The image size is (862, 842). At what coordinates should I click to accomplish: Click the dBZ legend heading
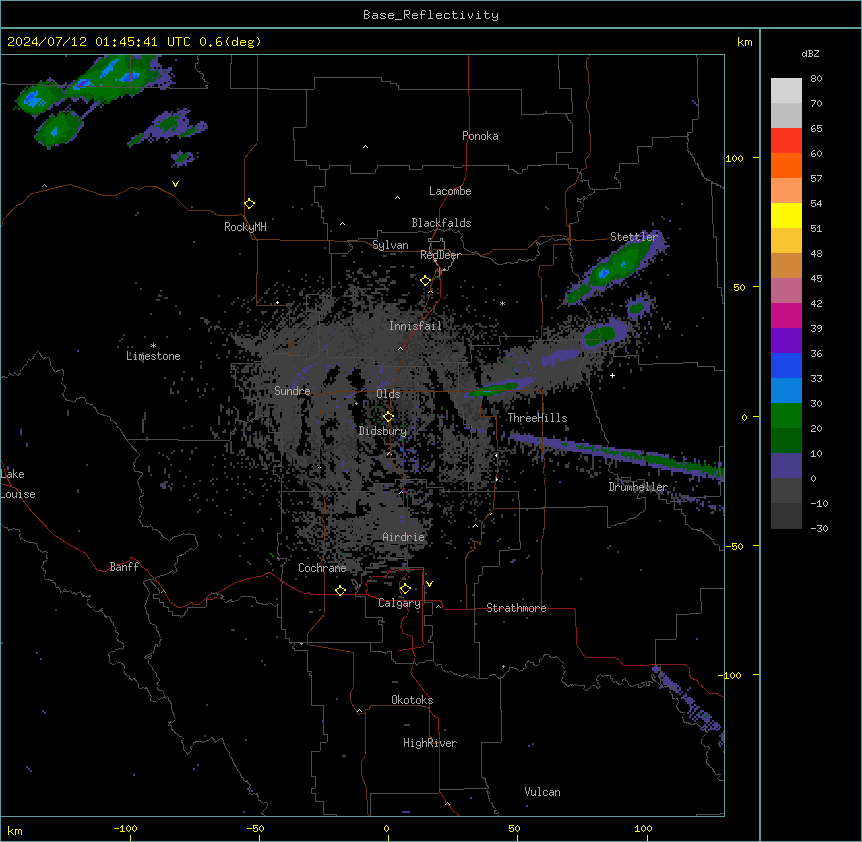point(810,53)
